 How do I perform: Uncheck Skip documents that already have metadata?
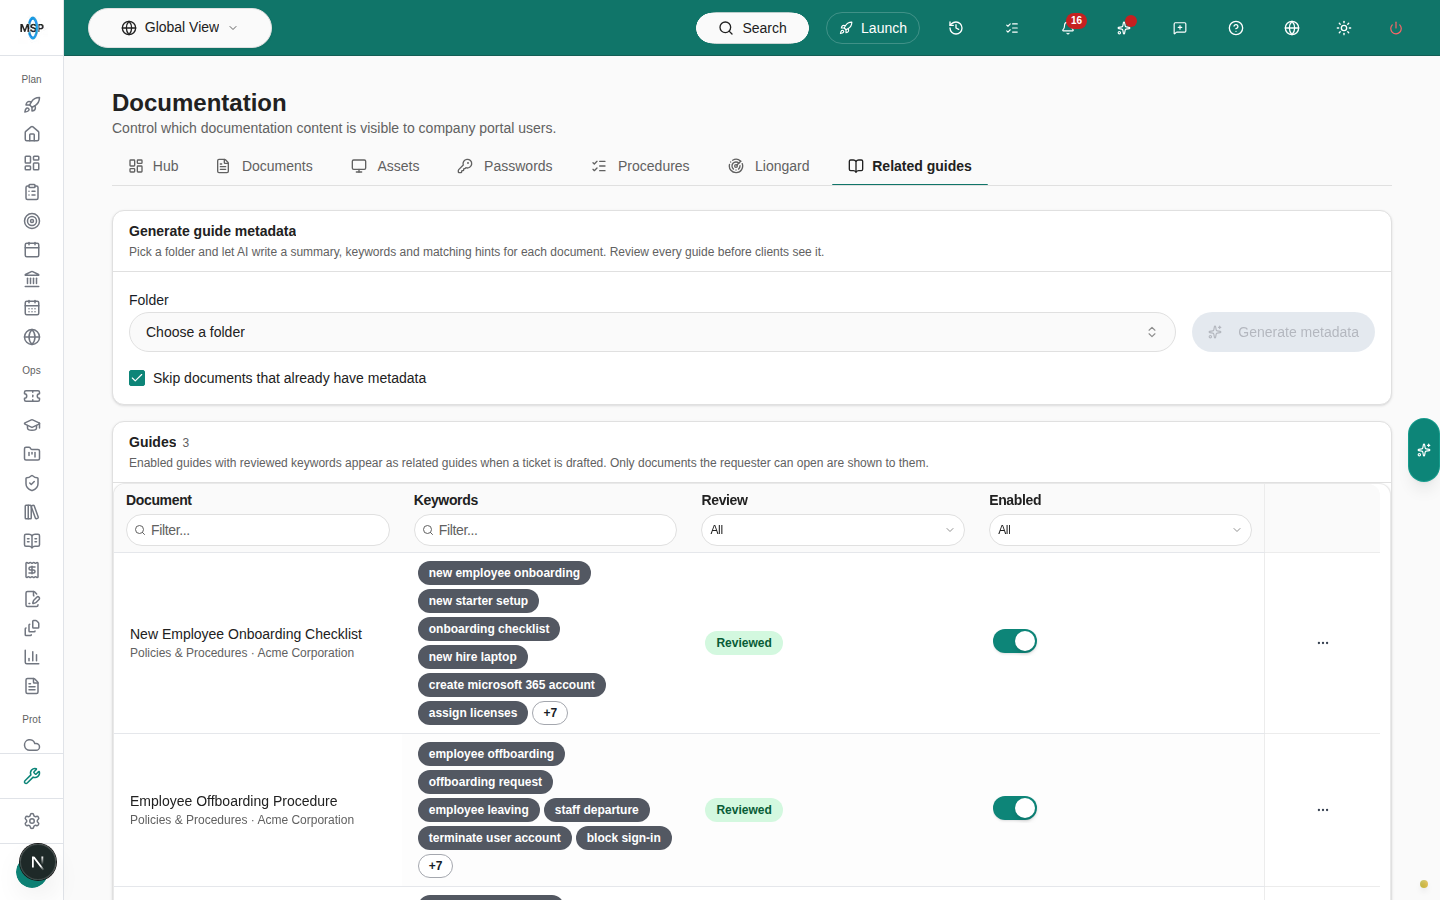tap(137, 378)
